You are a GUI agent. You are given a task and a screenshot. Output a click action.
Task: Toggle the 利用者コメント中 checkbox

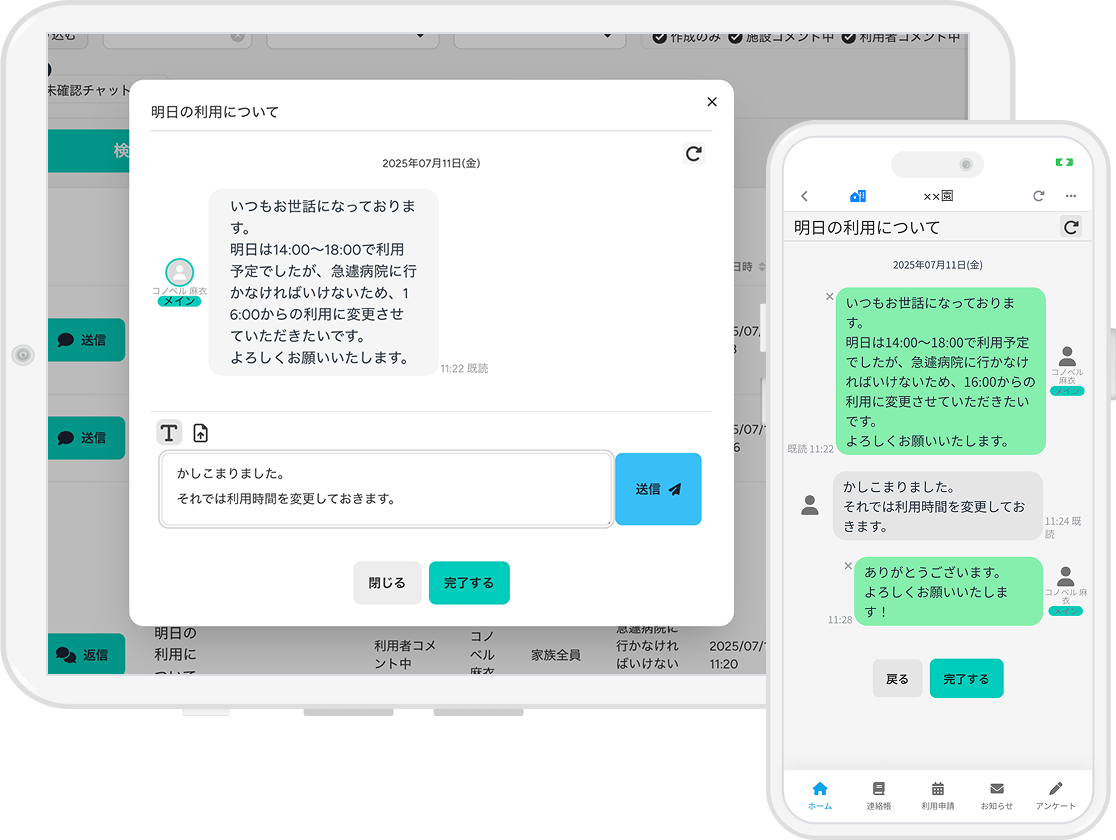pyautogui.click(x=848, y=37)
